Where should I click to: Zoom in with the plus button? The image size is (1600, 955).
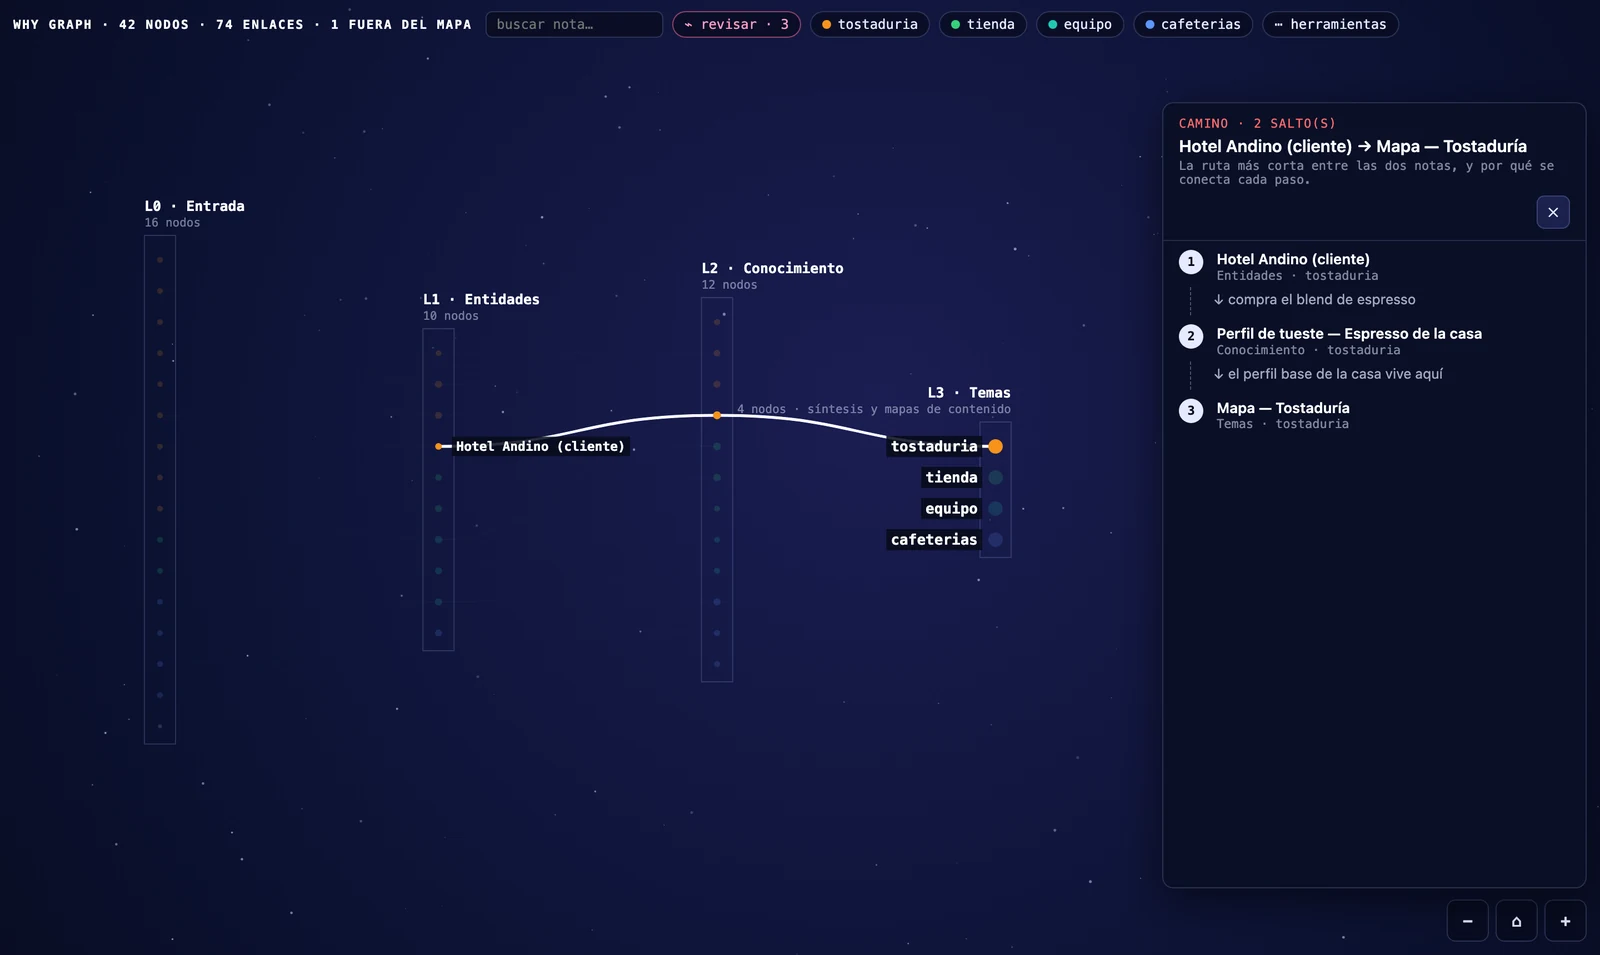click(1565, 921)
